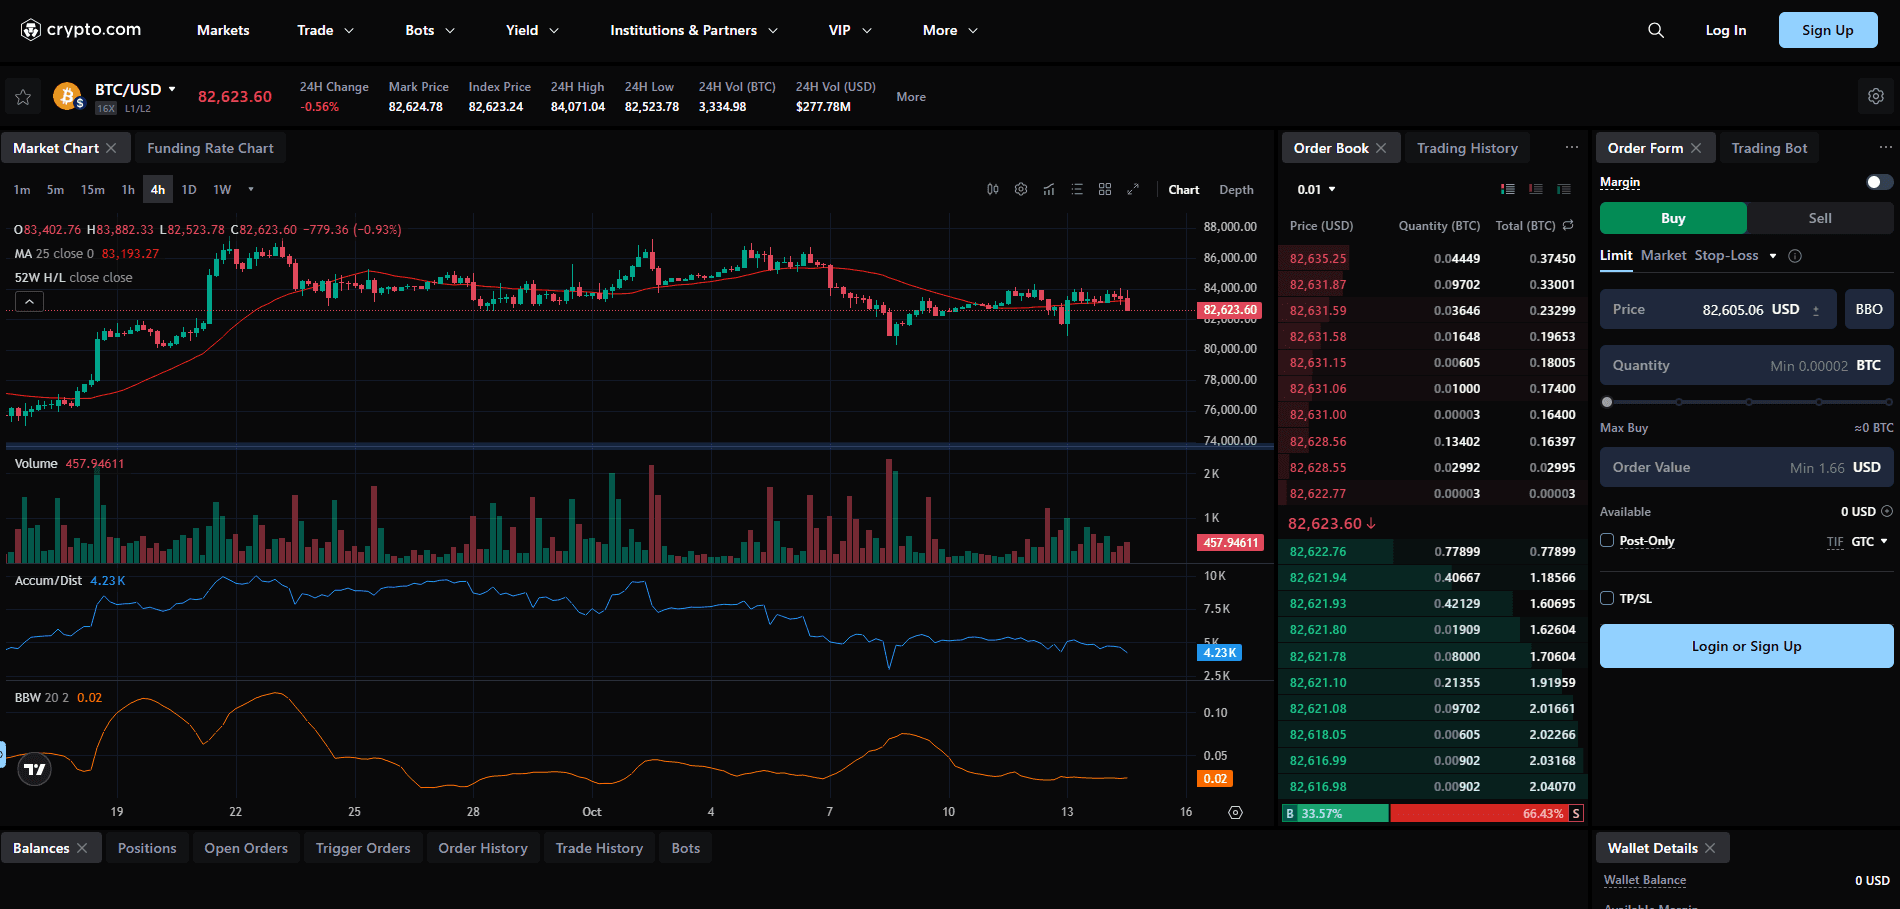Open the search magnifier in header
This screenshot has height=909, width=1900.
(x=1656, y=30)
